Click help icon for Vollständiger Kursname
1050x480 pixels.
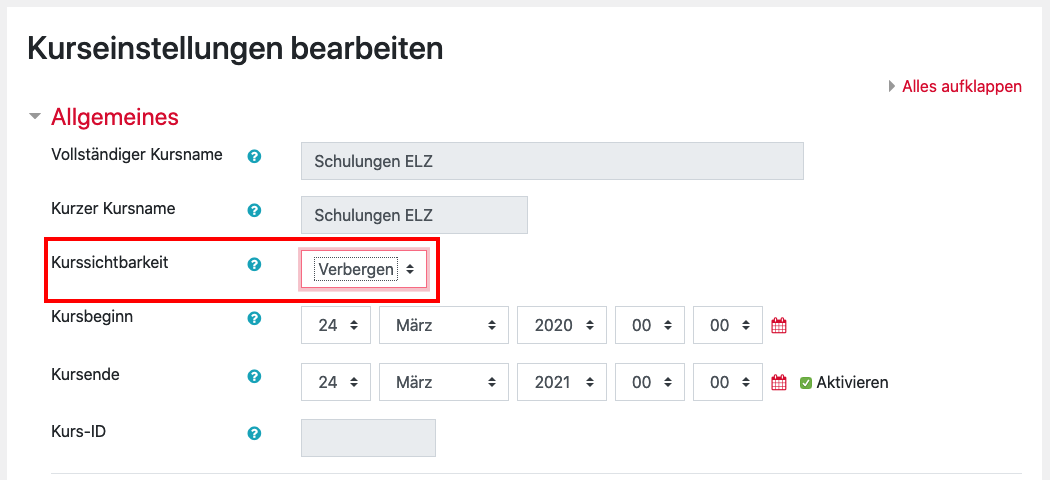tap(254, 157)
